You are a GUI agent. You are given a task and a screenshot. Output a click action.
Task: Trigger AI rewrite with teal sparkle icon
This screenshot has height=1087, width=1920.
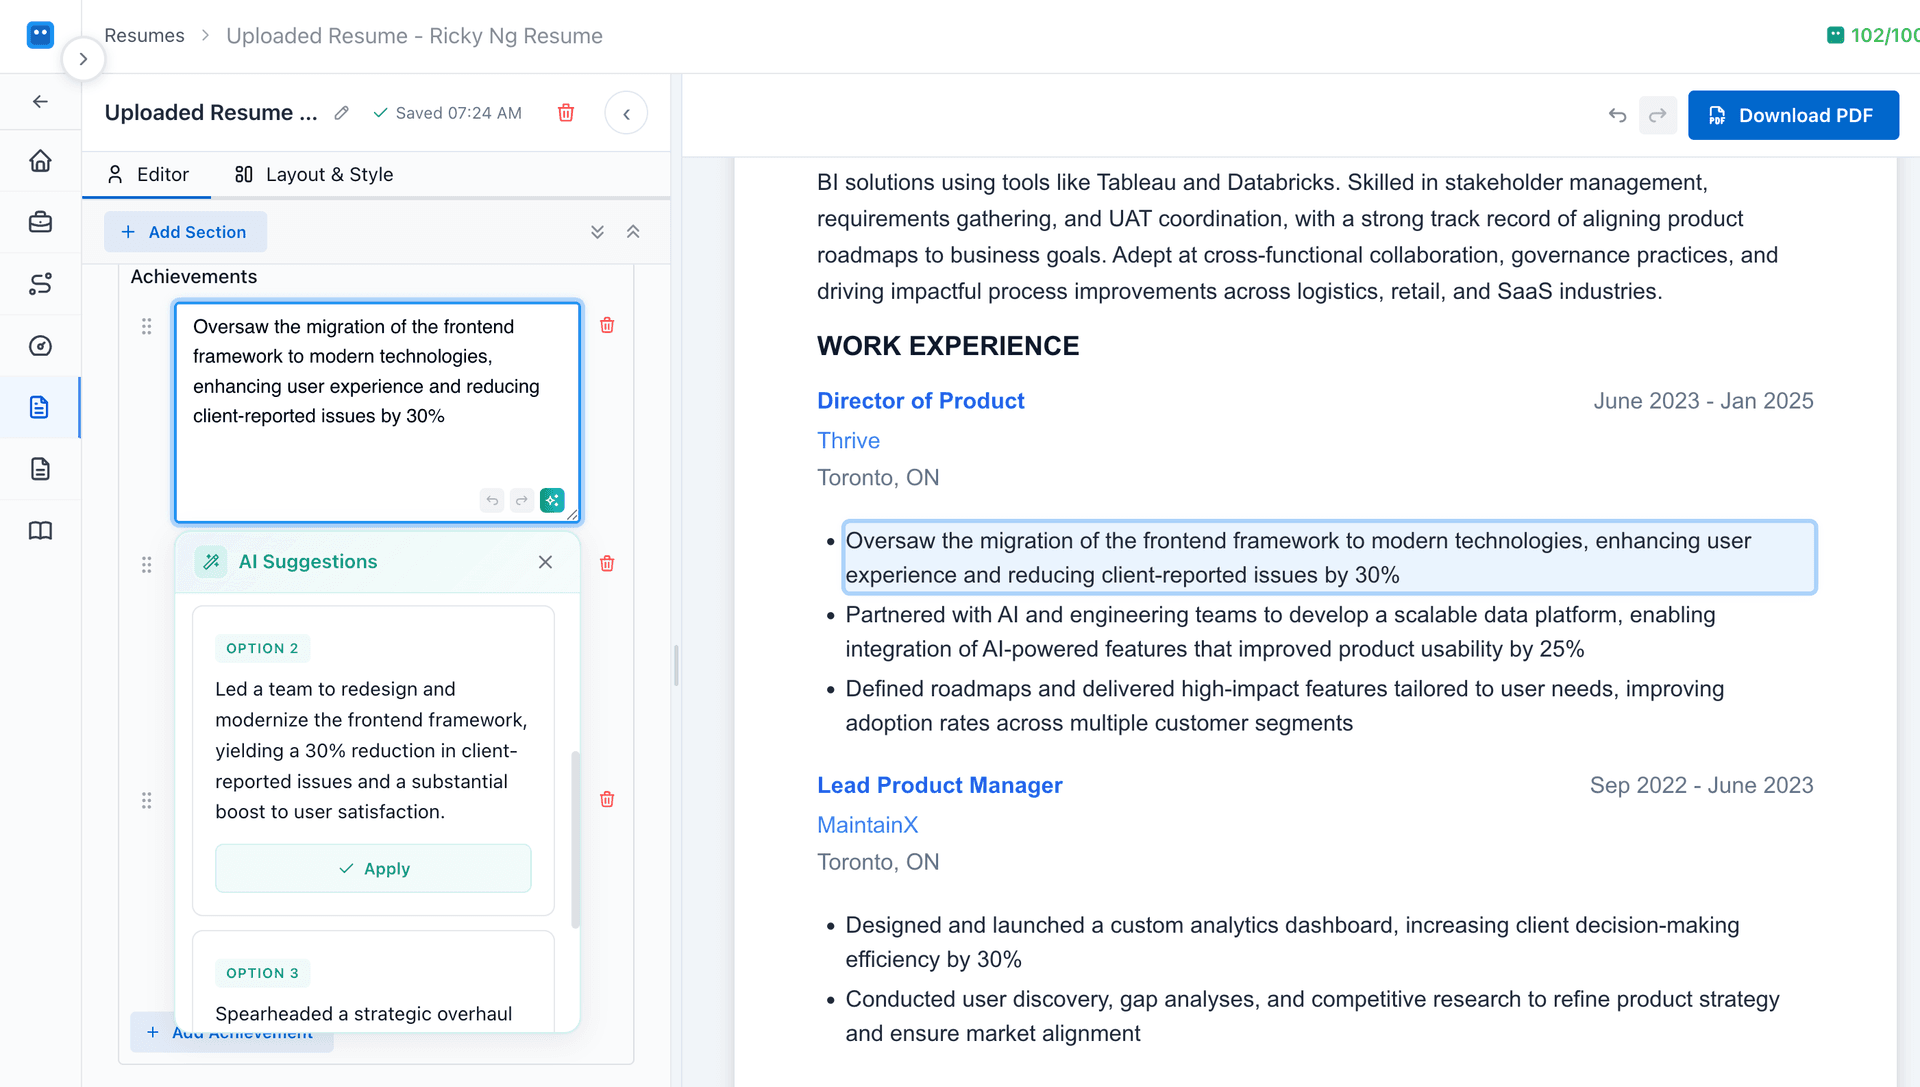pyautogui.click(x=553, y=500)
